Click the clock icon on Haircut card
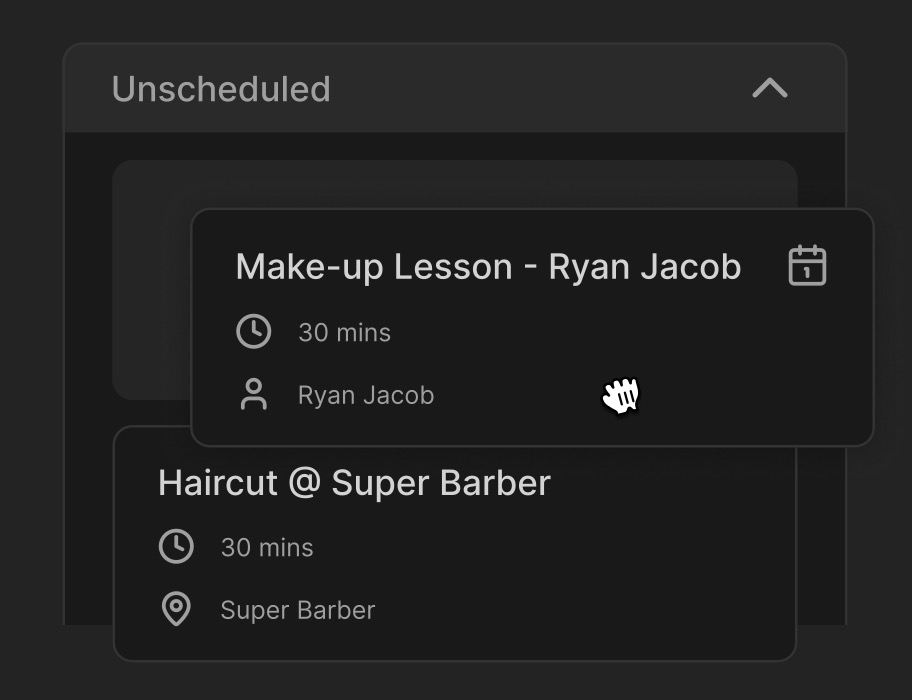 point(178,547)
